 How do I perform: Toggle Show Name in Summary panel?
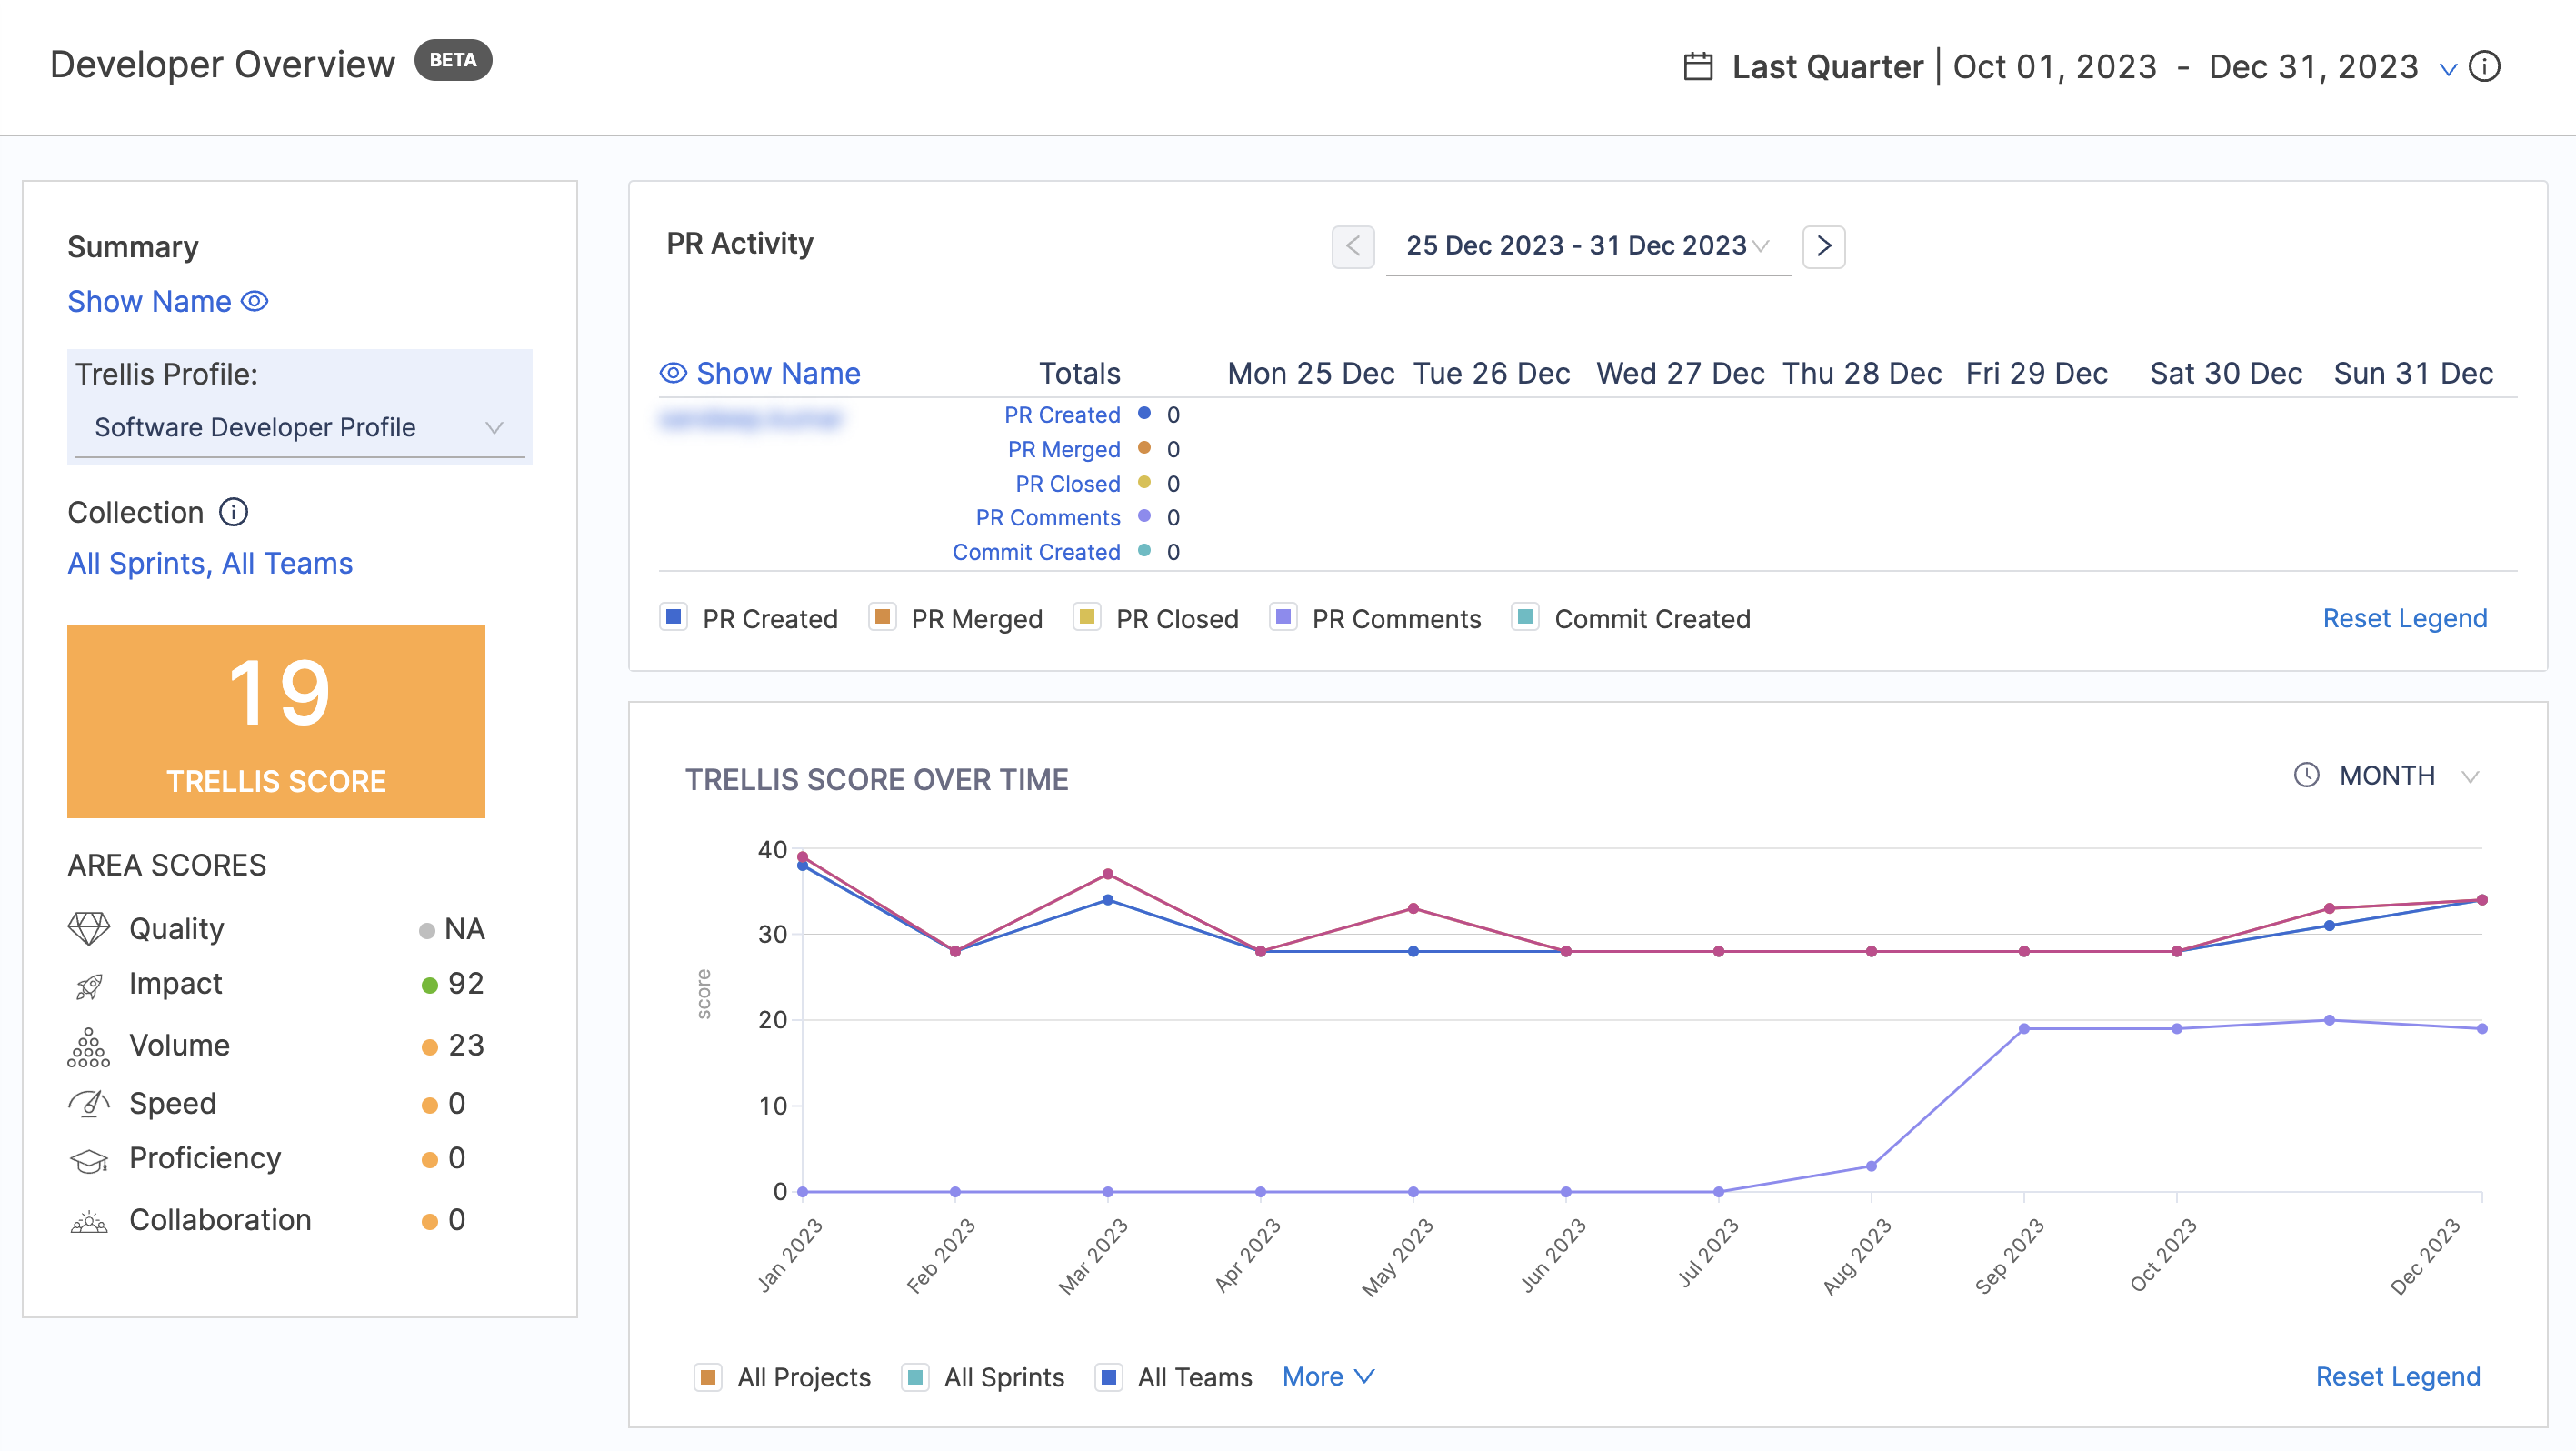point(167,301)
